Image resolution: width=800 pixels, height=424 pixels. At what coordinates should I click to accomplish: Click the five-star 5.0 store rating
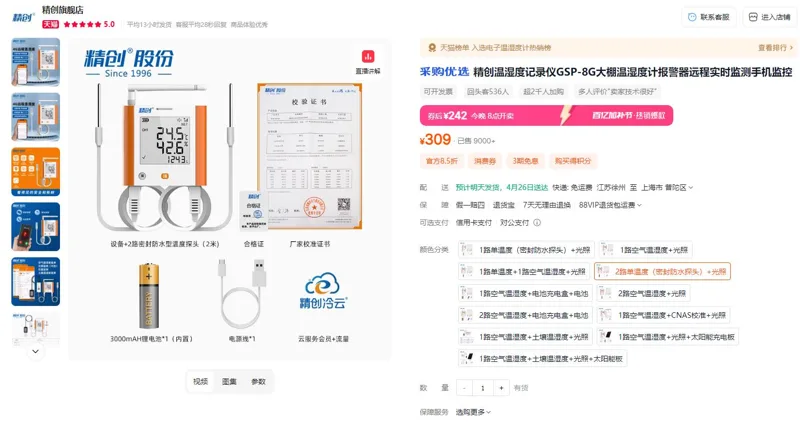89,24
